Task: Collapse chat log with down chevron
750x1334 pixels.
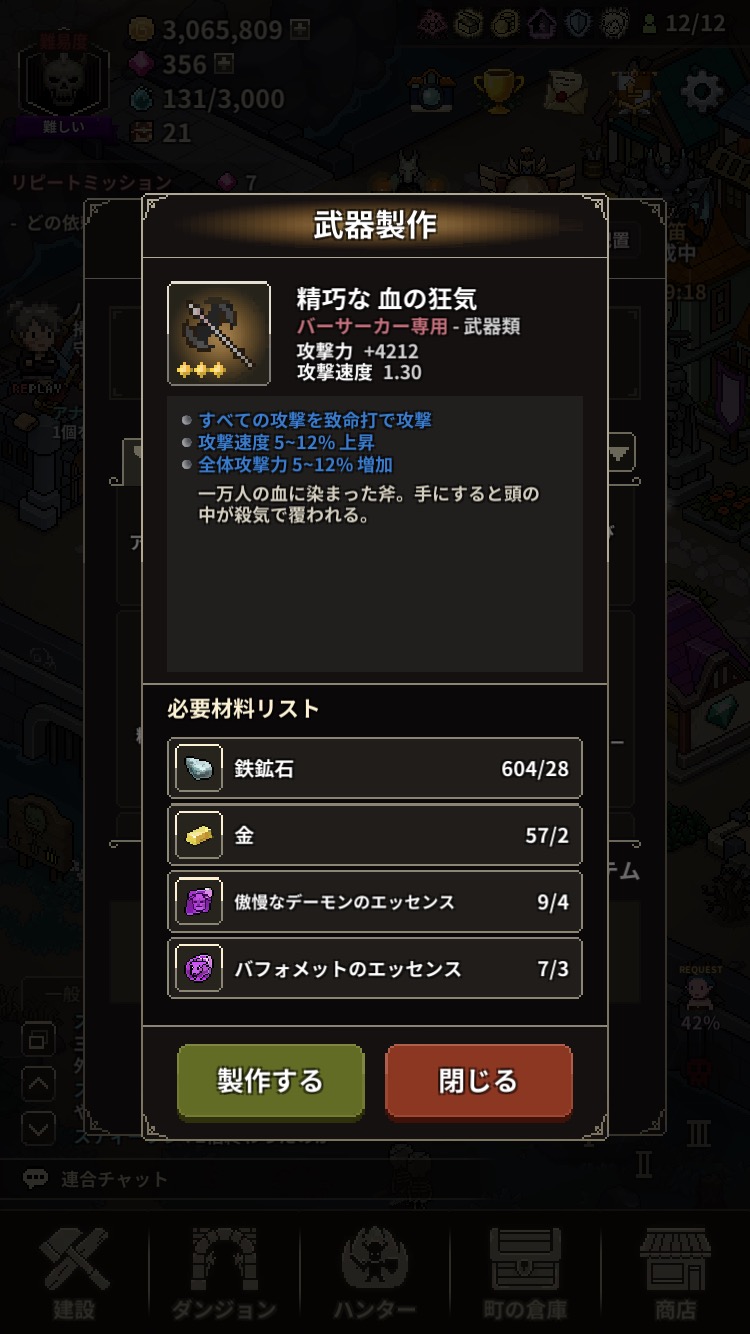Action: coord(38,1129)
